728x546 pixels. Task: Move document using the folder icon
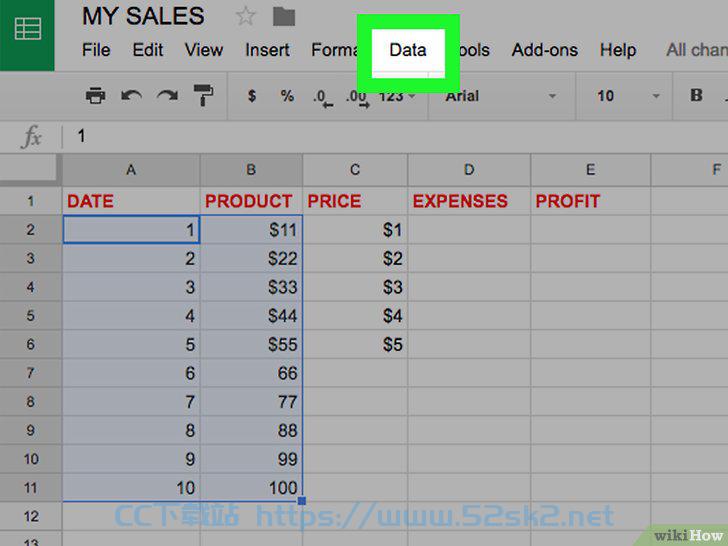pos(284,17)
